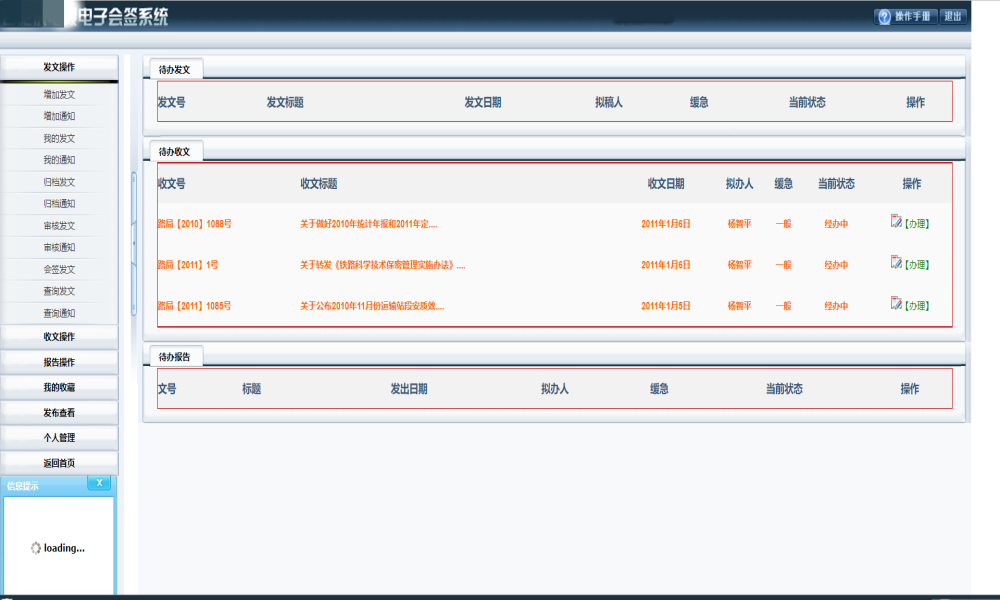Click the 退出 logout button
This screenshot has width=1000, height=600.
coord(953,17)
